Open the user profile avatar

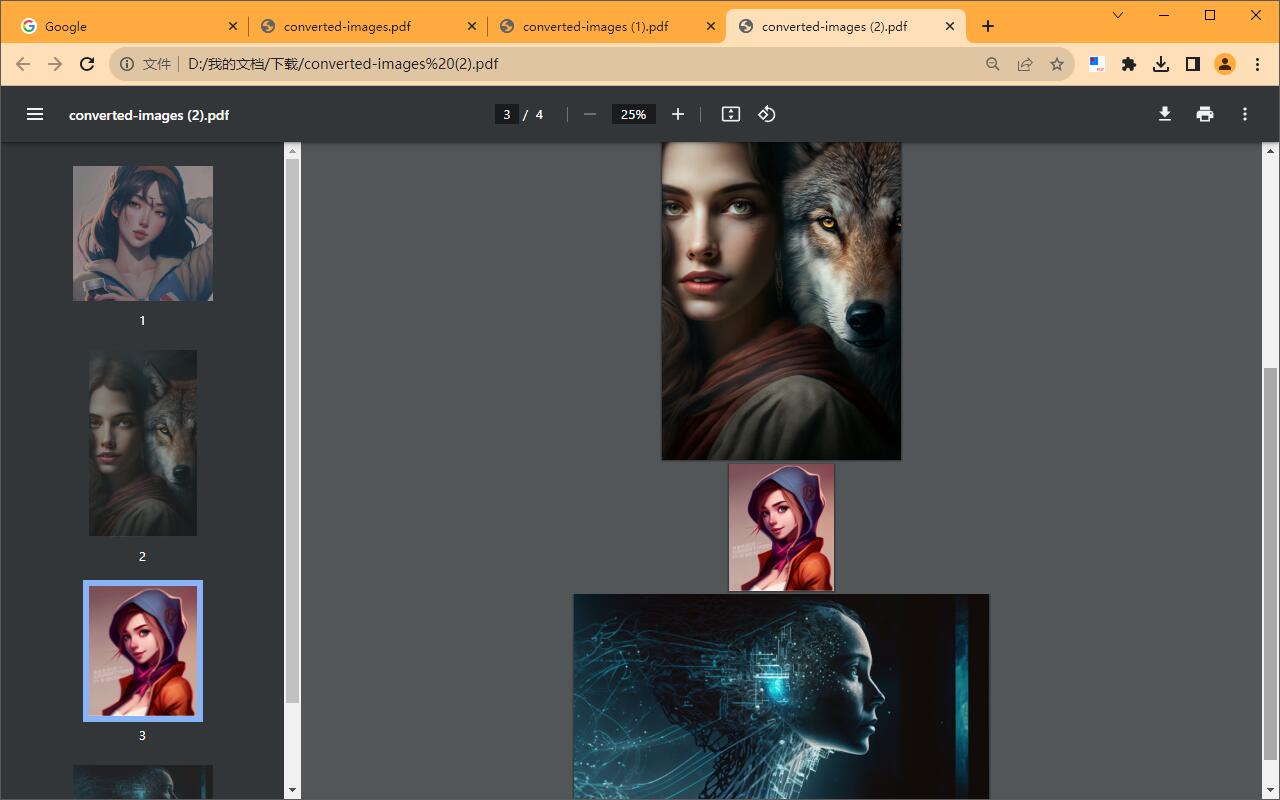pyautogui.click(x=1225, y=64)
